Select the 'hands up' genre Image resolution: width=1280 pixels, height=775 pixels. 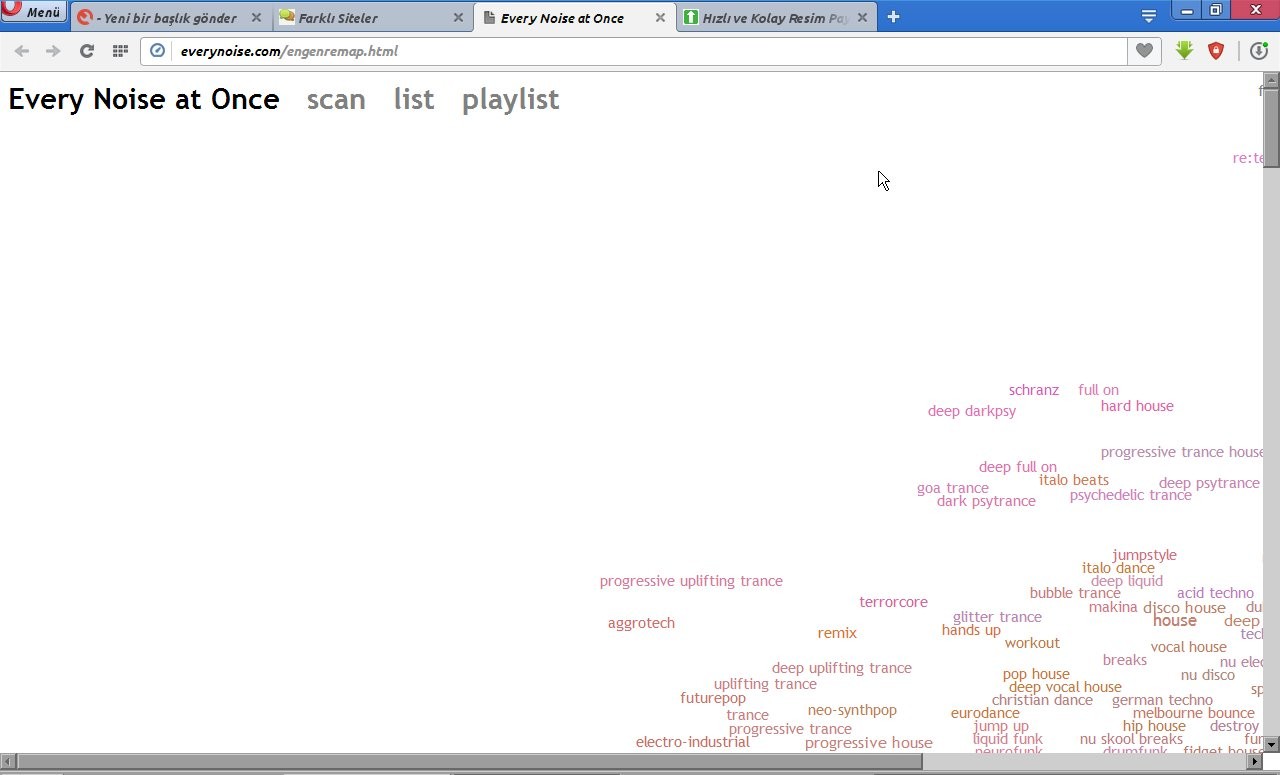(971, 630)
